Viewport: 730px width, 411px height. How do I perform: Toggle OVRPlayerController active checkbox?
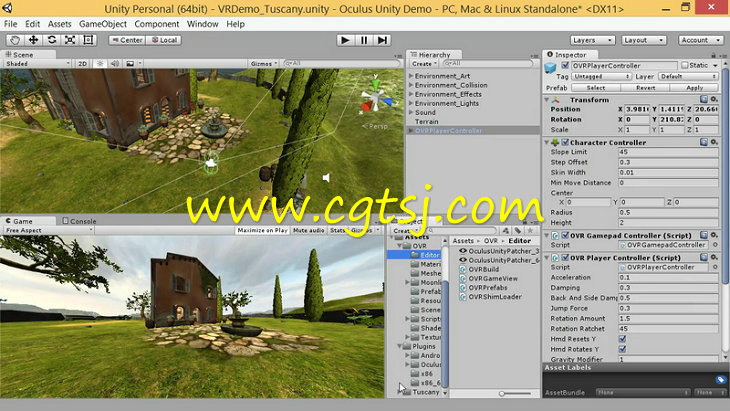565,66
